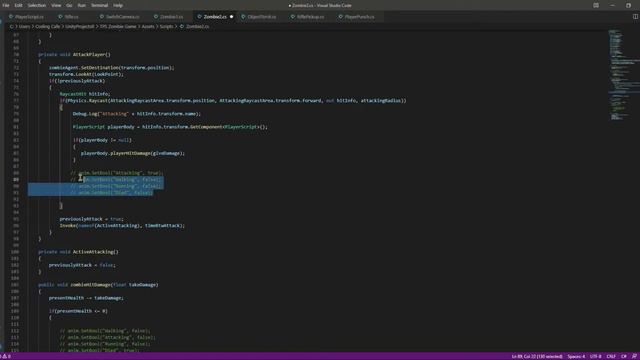
Task: Click the UTF-8 encoding status
Action: point(596,356)
